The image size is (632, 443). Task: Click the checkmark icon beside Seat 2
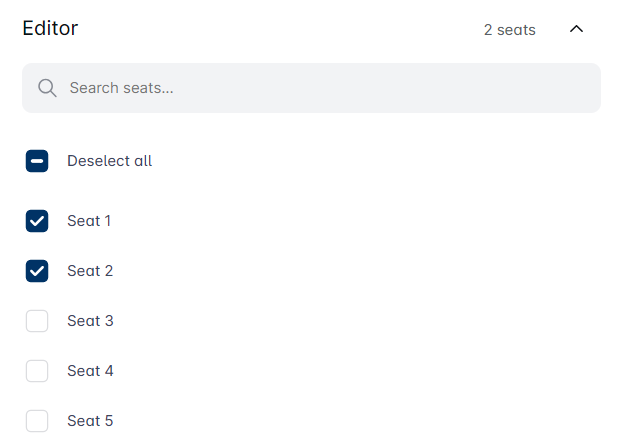click(x=37, y=271)
